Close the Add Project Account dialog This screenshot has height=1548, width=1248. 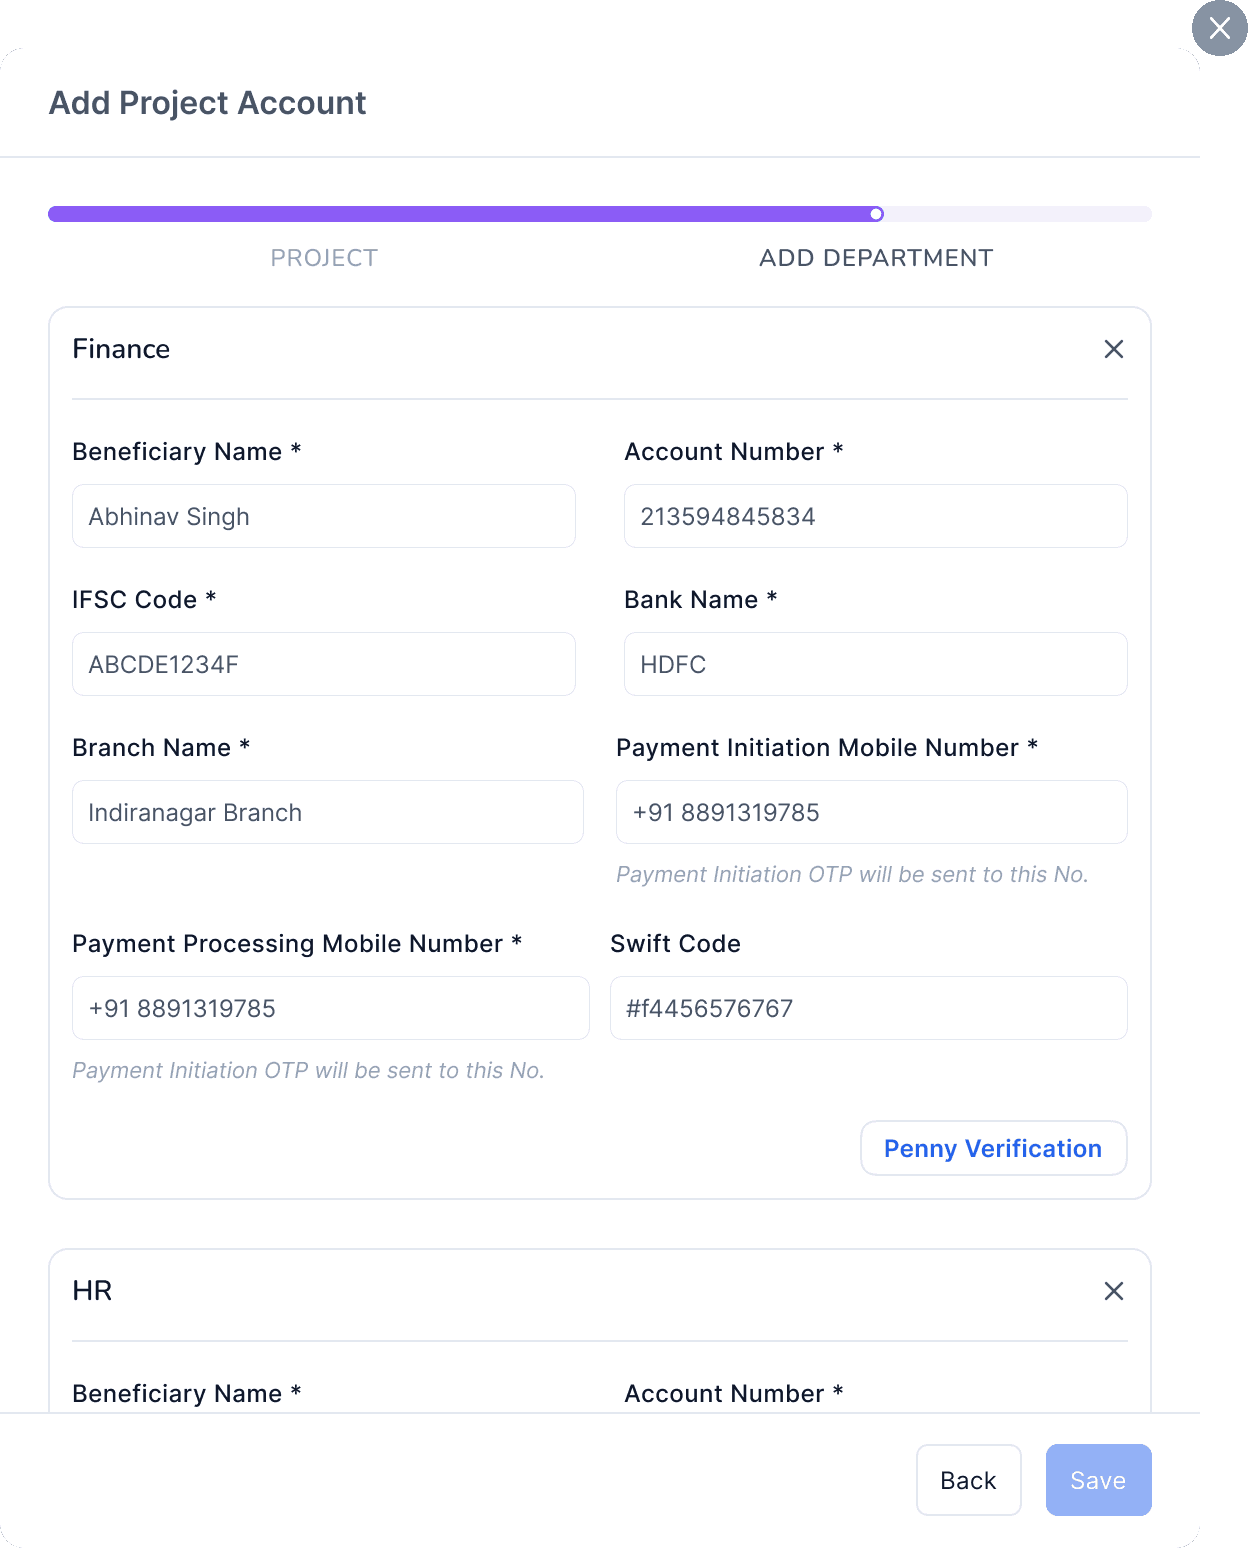point(1219,28)
